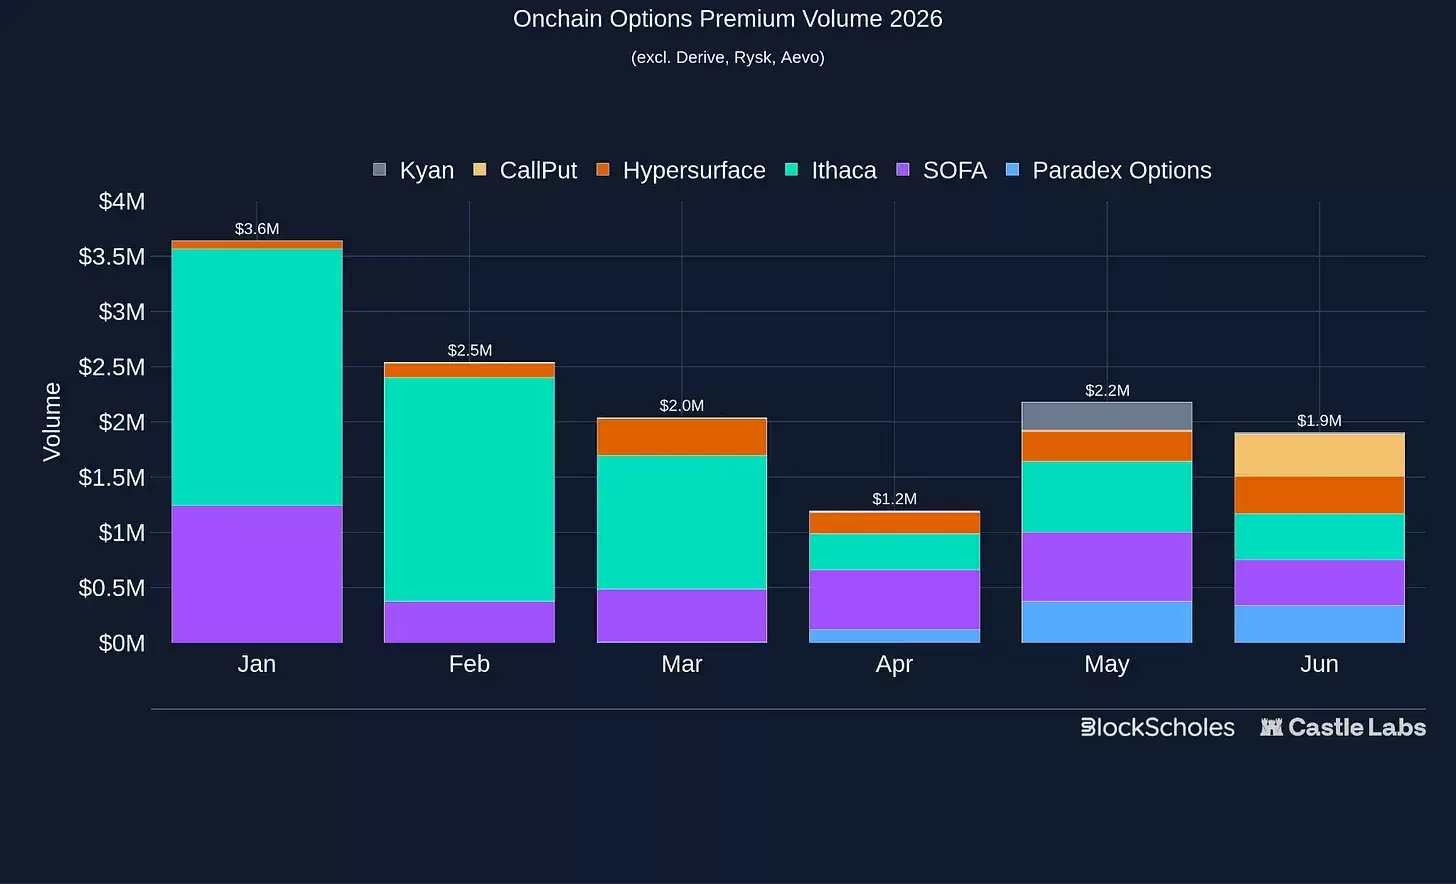Click the BlockScholes logo

[1158, 727]
